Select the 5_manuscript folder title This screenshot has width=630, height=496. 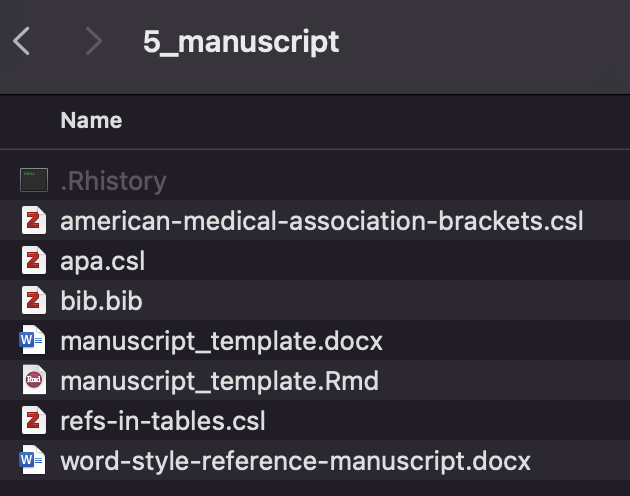pos(241,42)
